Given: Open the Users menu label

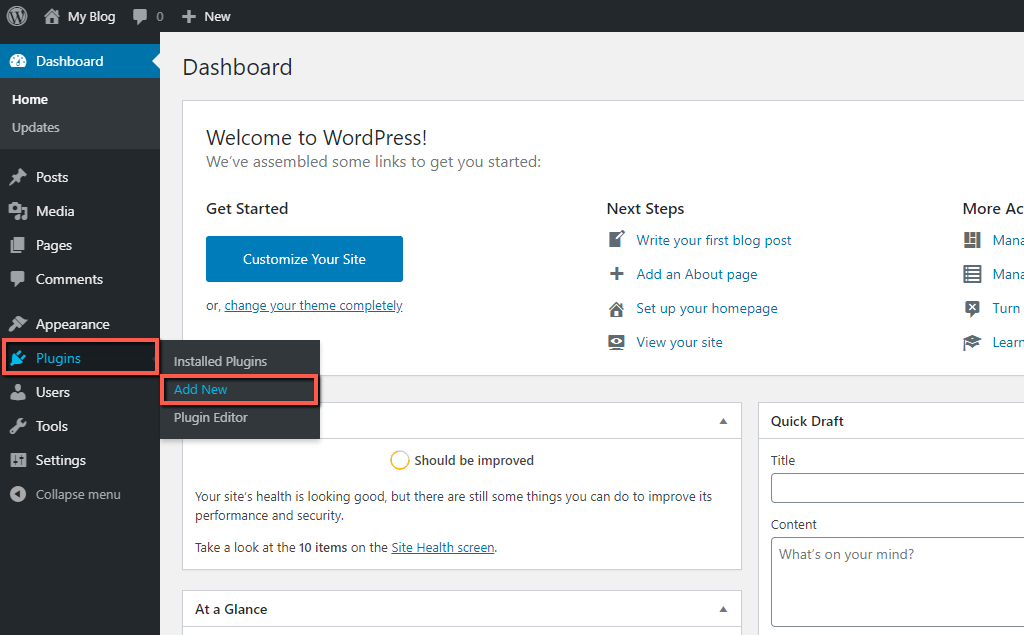Looking at the screenshot, I should [52, 392].
